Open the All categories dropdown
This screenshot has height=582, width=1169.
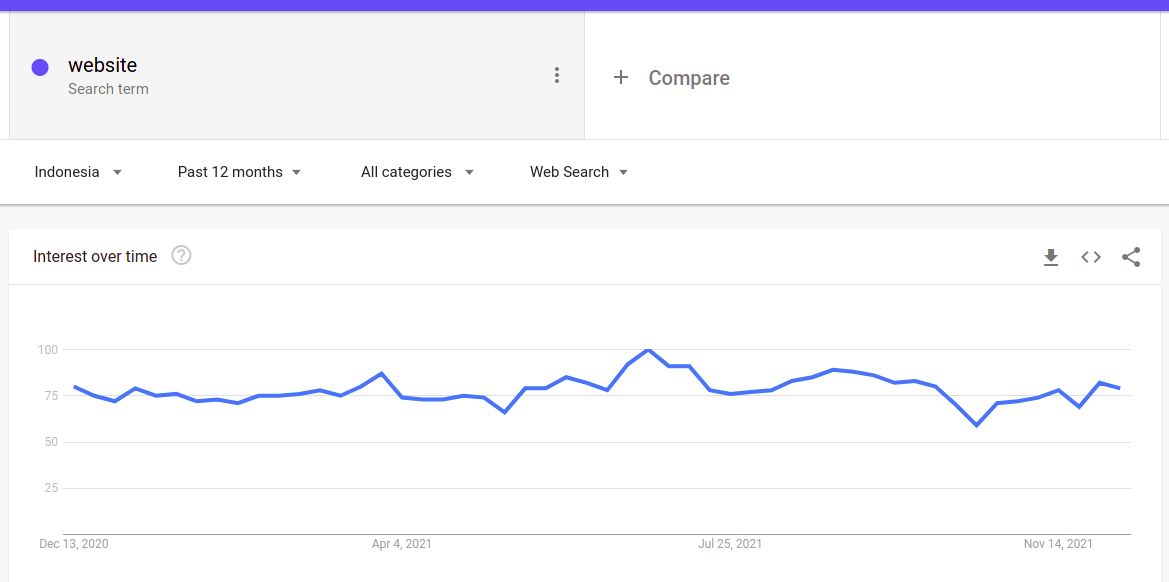(x=417, y=172)
